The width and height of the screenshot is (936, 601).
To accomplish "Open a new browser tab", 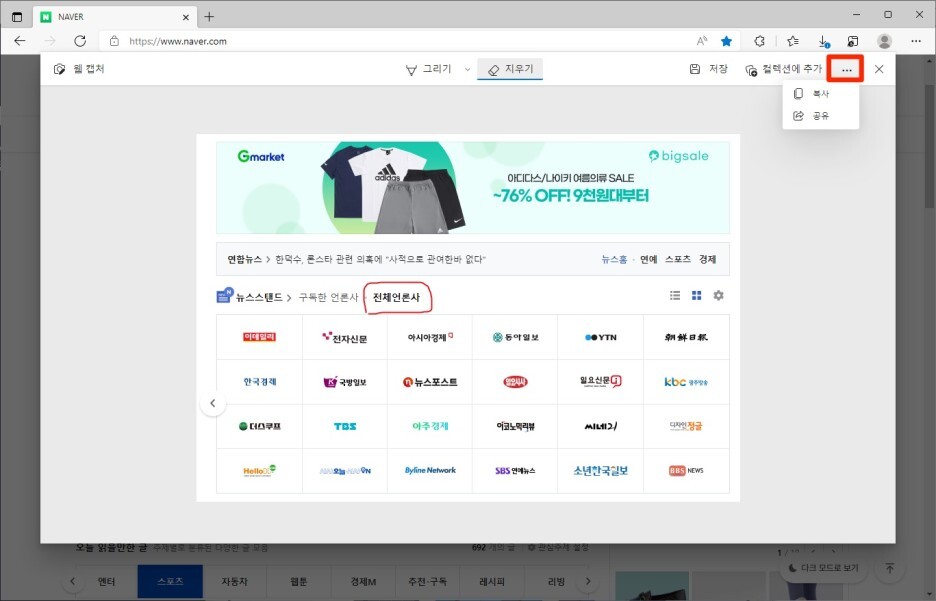I will point(209,17).
